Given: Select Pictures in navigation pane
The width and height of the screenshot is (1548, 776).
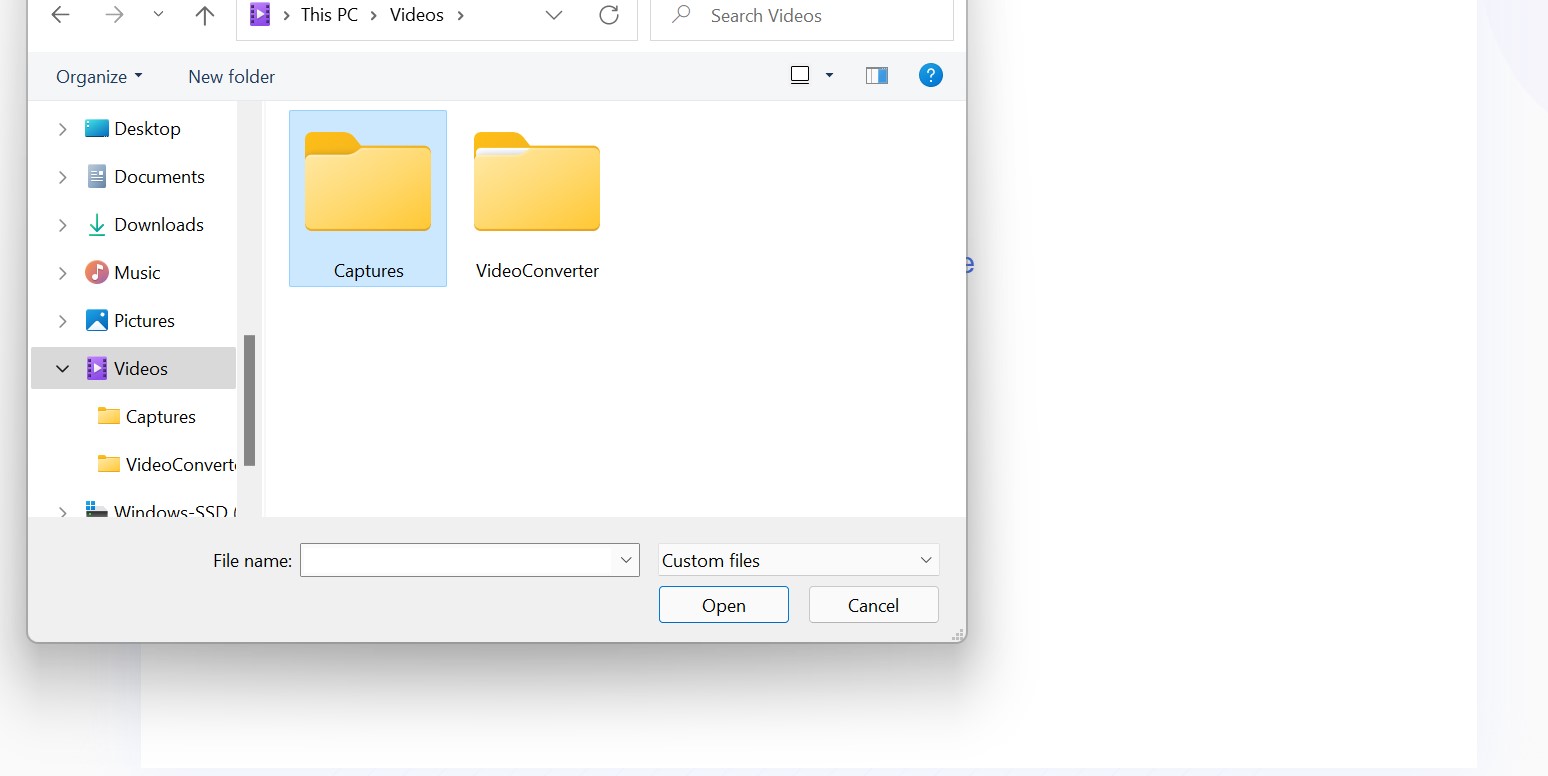Looking at the screenshot, I should click(144, 320).
